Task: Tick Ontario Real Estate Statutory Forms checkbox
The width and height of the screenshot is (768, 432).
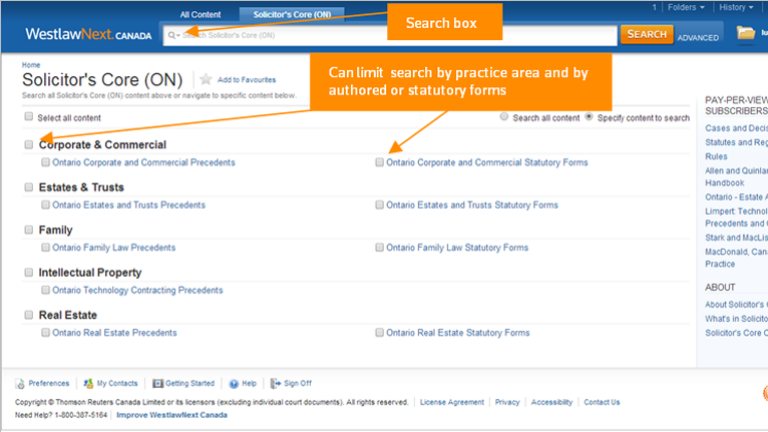Action: 379,333
